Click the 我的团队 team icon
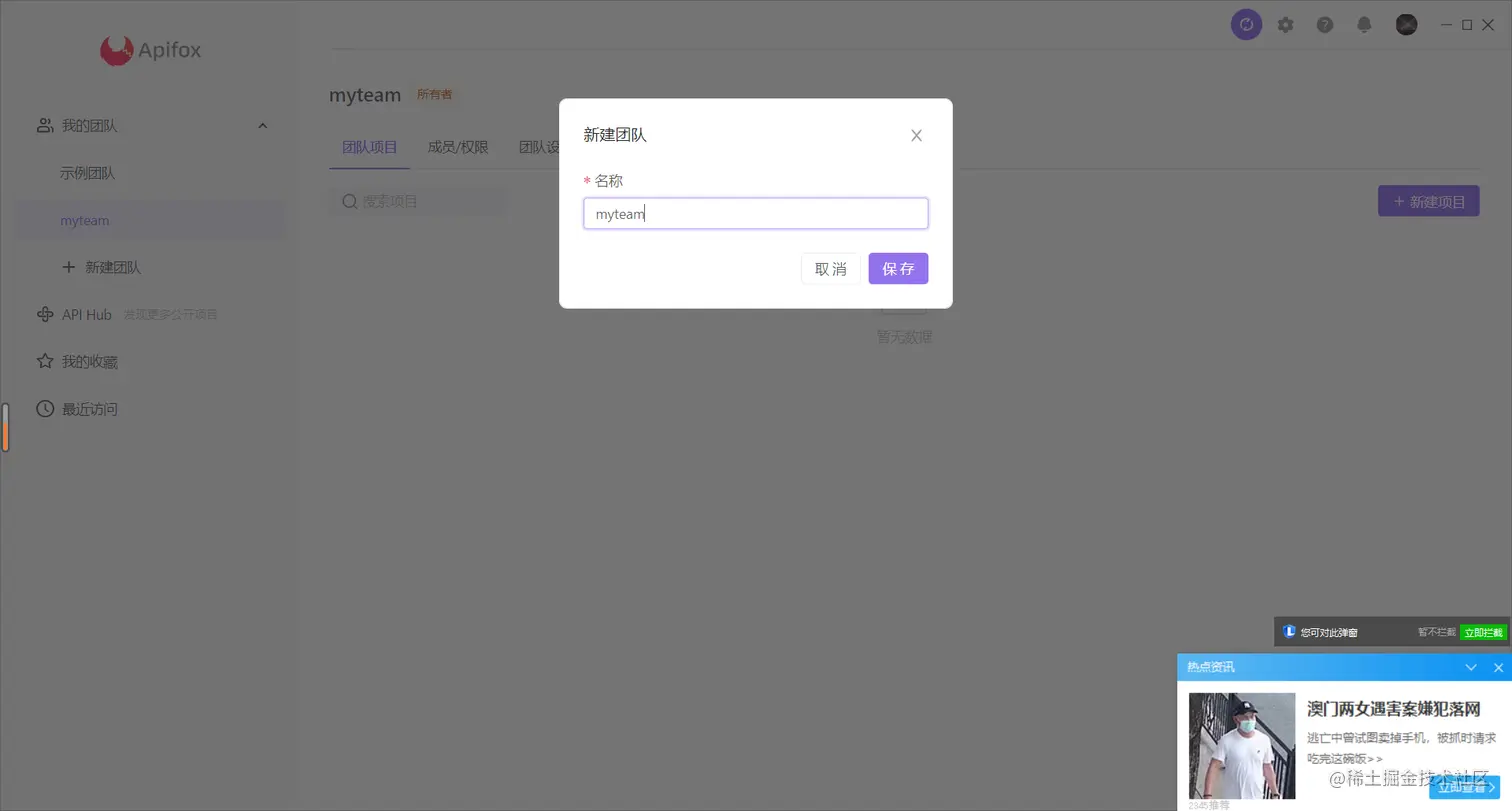The height and width of the screenshot is (811, 1512). coord(45,125)
